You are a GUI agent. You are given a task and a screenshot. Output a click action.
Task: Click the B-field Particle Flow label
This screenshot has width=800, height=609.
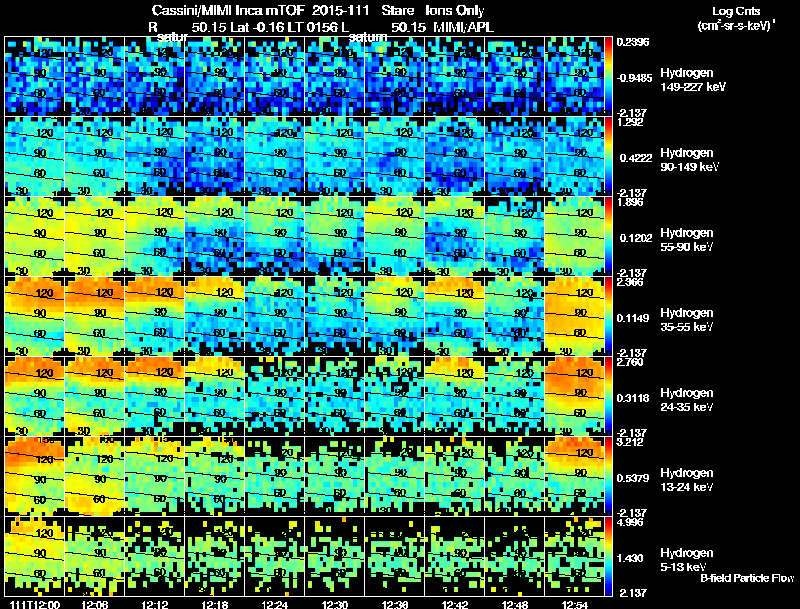[x=747, y=578]
